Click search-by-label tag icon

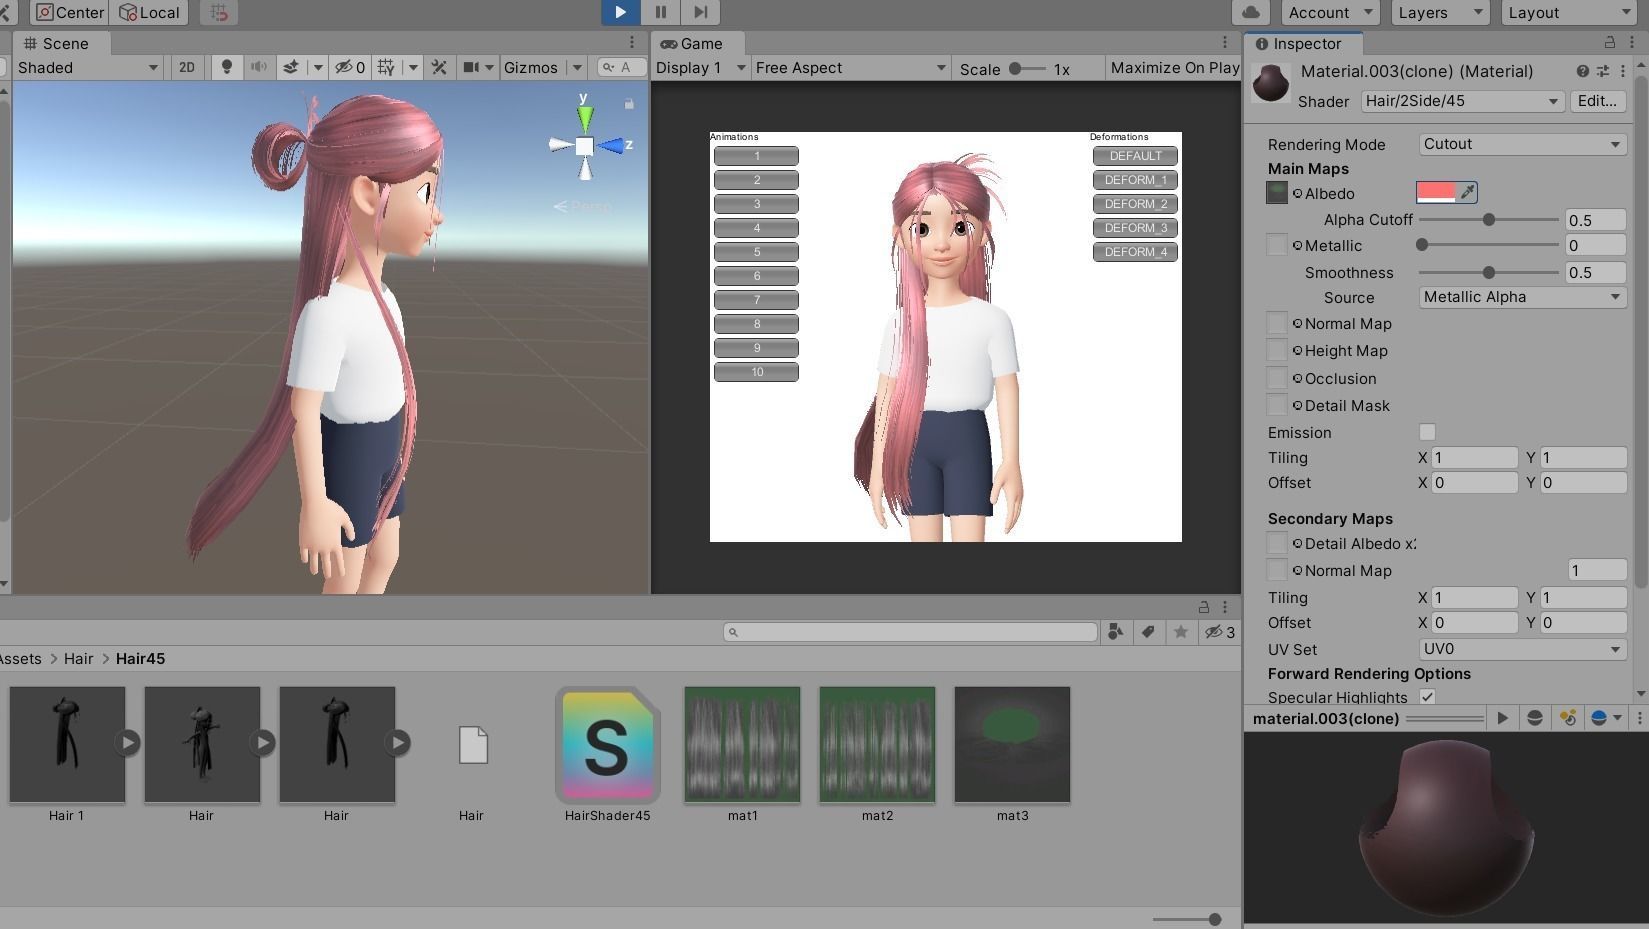coord(1148,632)
